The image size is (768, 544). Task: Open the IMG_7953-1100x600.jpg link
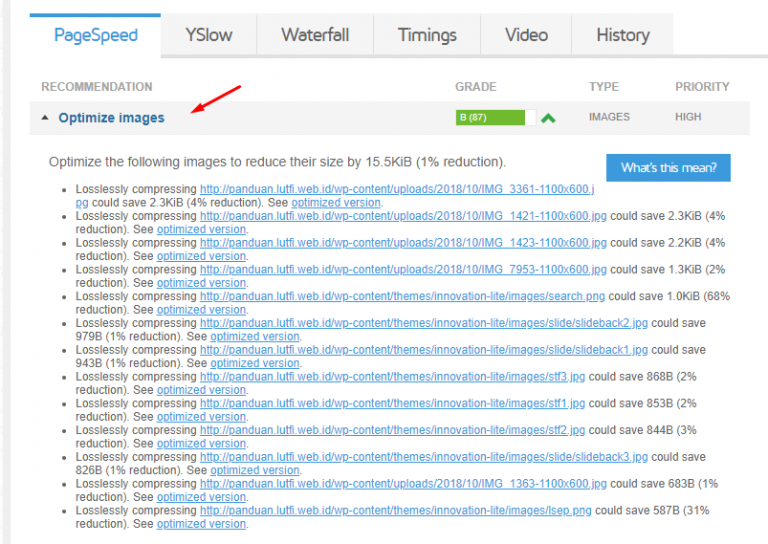tap(403, 270)
